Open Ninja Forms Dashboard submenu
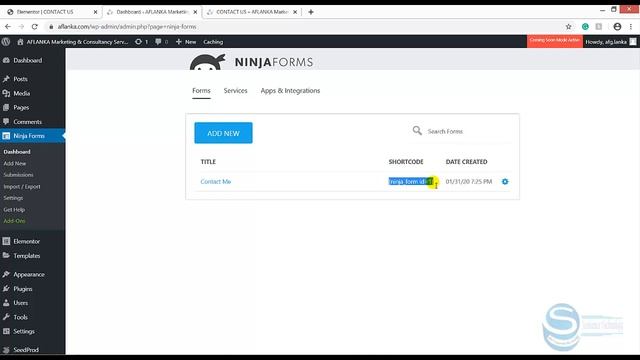Image resolution: width=640 pixels, height=360 pixels. pyautogui.click(x=17, y=151)
